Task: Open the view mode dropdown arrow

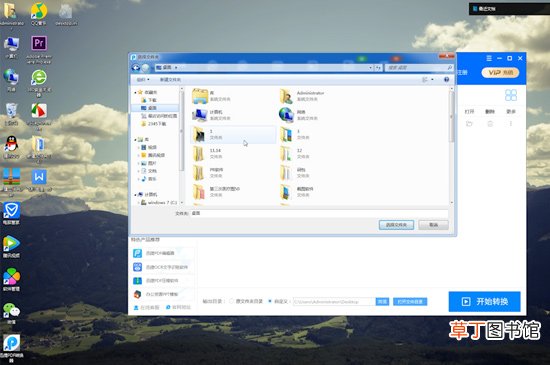Action: (x=432, y=80)
